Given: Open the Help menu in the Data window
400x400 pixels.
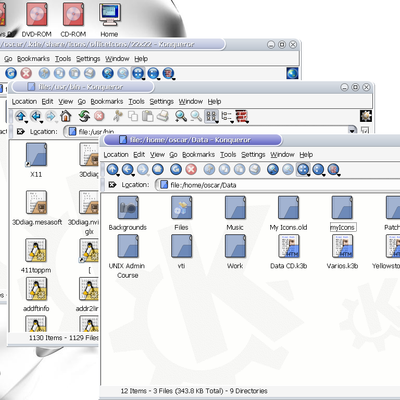Looking at the screenshot, I should point(306,154).
